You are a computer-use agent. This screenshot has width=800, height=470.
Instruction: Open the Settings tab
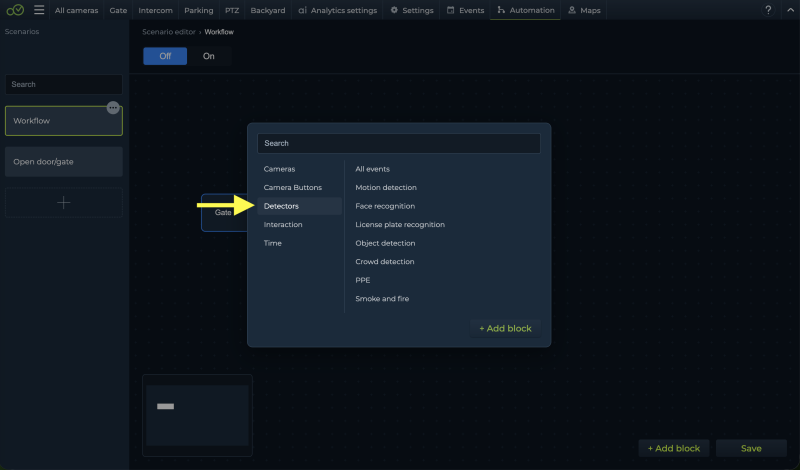412,10
